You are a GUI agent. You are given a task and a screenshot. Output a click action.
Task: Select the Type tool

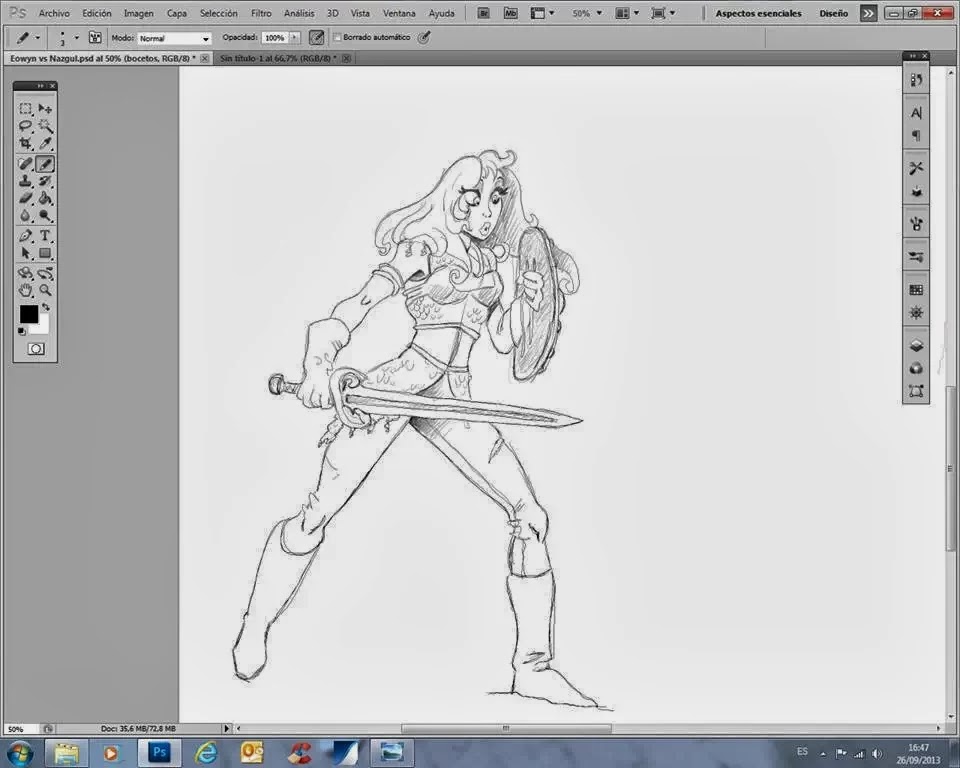pyautogui.click(x=45, y=236)
